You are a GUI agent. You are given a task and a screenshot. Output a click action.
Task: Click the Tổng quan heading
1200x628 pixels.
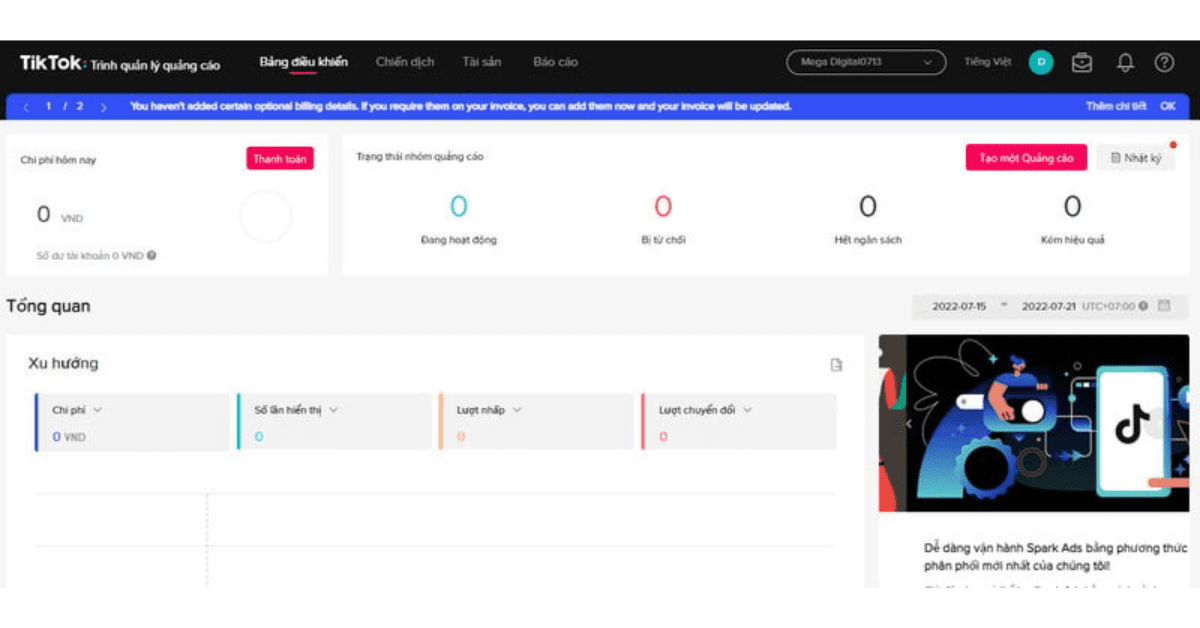point(48,306)
